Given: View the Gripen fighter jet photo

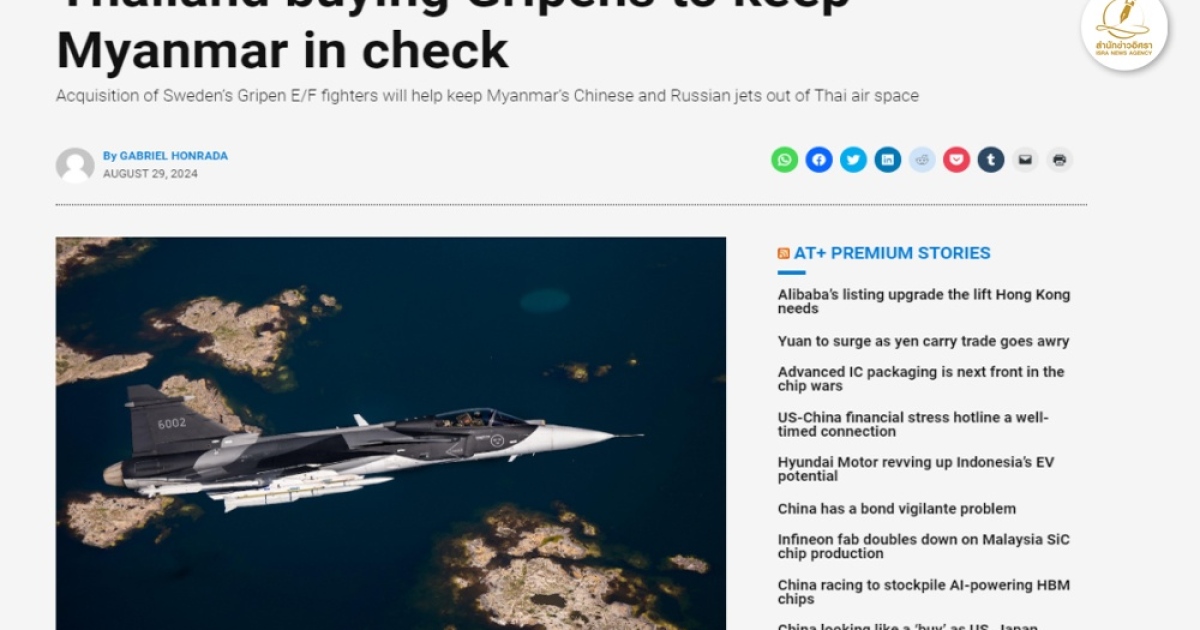Looking at the screenshot, I should click(391, 433).
